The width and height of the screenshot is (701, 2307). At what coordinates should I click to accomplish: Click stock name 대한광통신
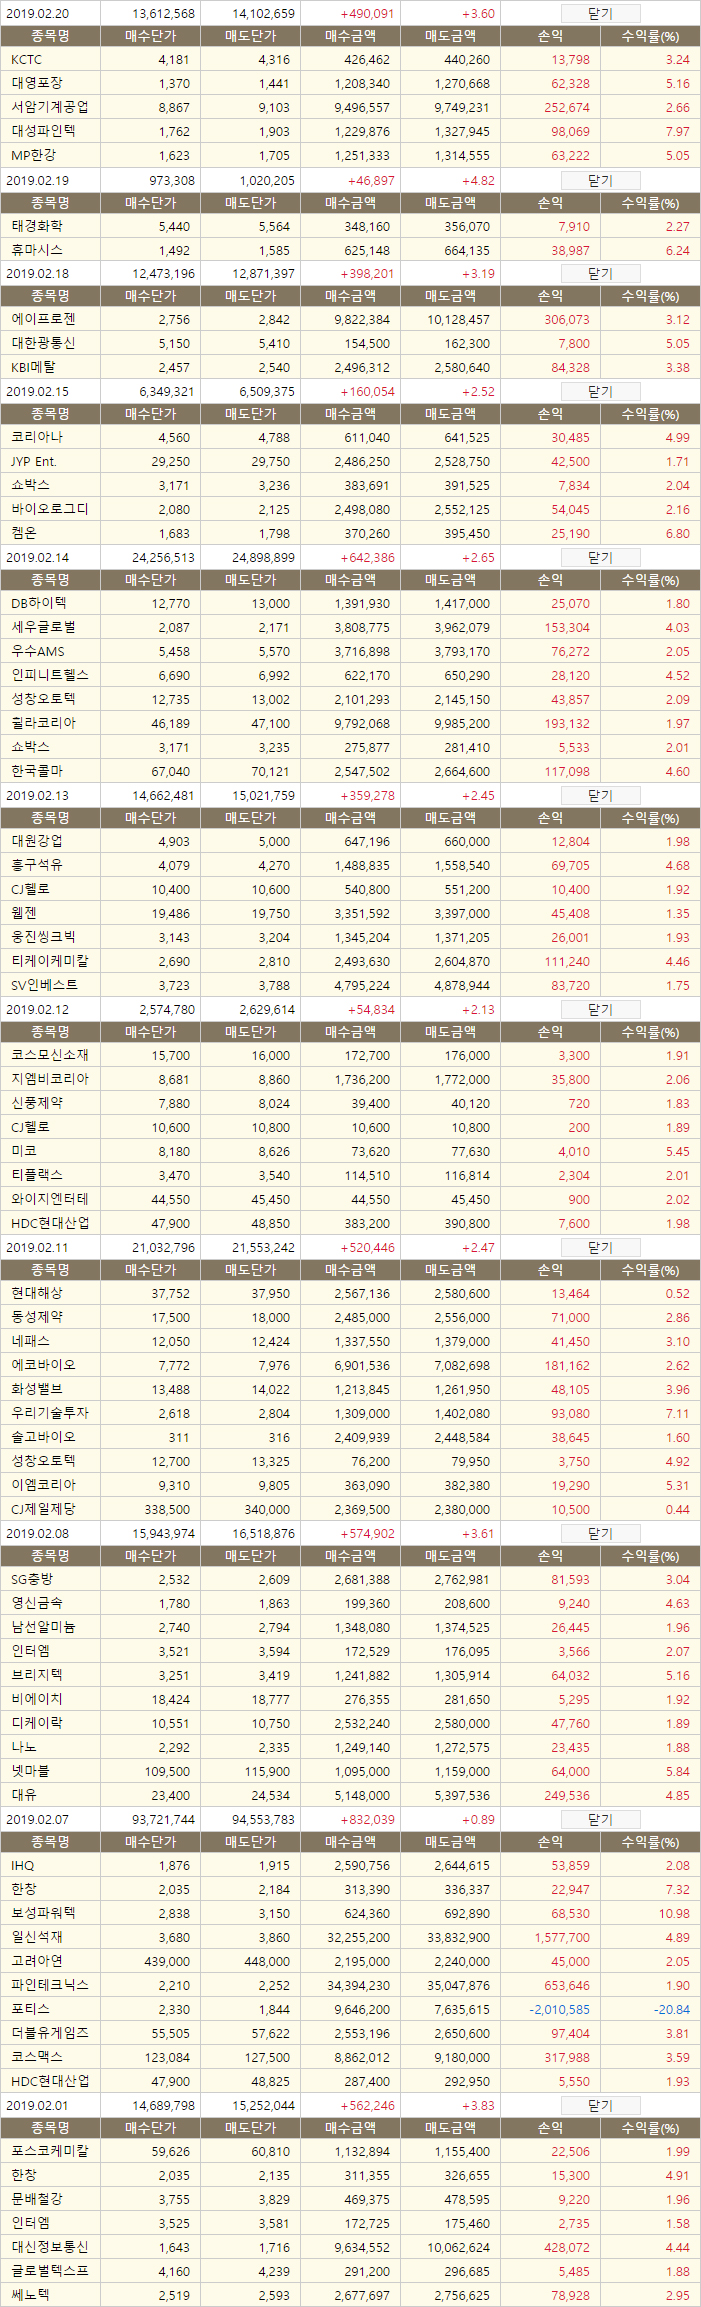tap(43, 344)
